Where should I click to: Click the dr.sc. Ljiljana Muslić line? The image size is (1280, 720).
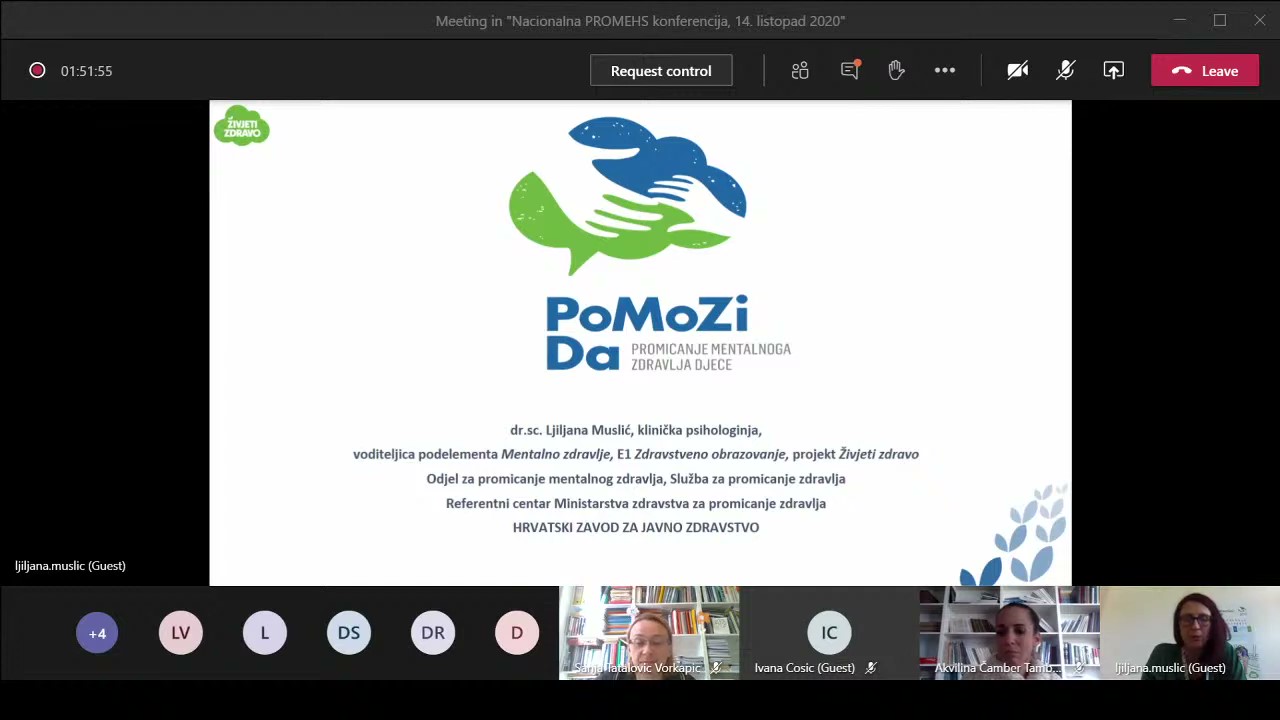636,430
